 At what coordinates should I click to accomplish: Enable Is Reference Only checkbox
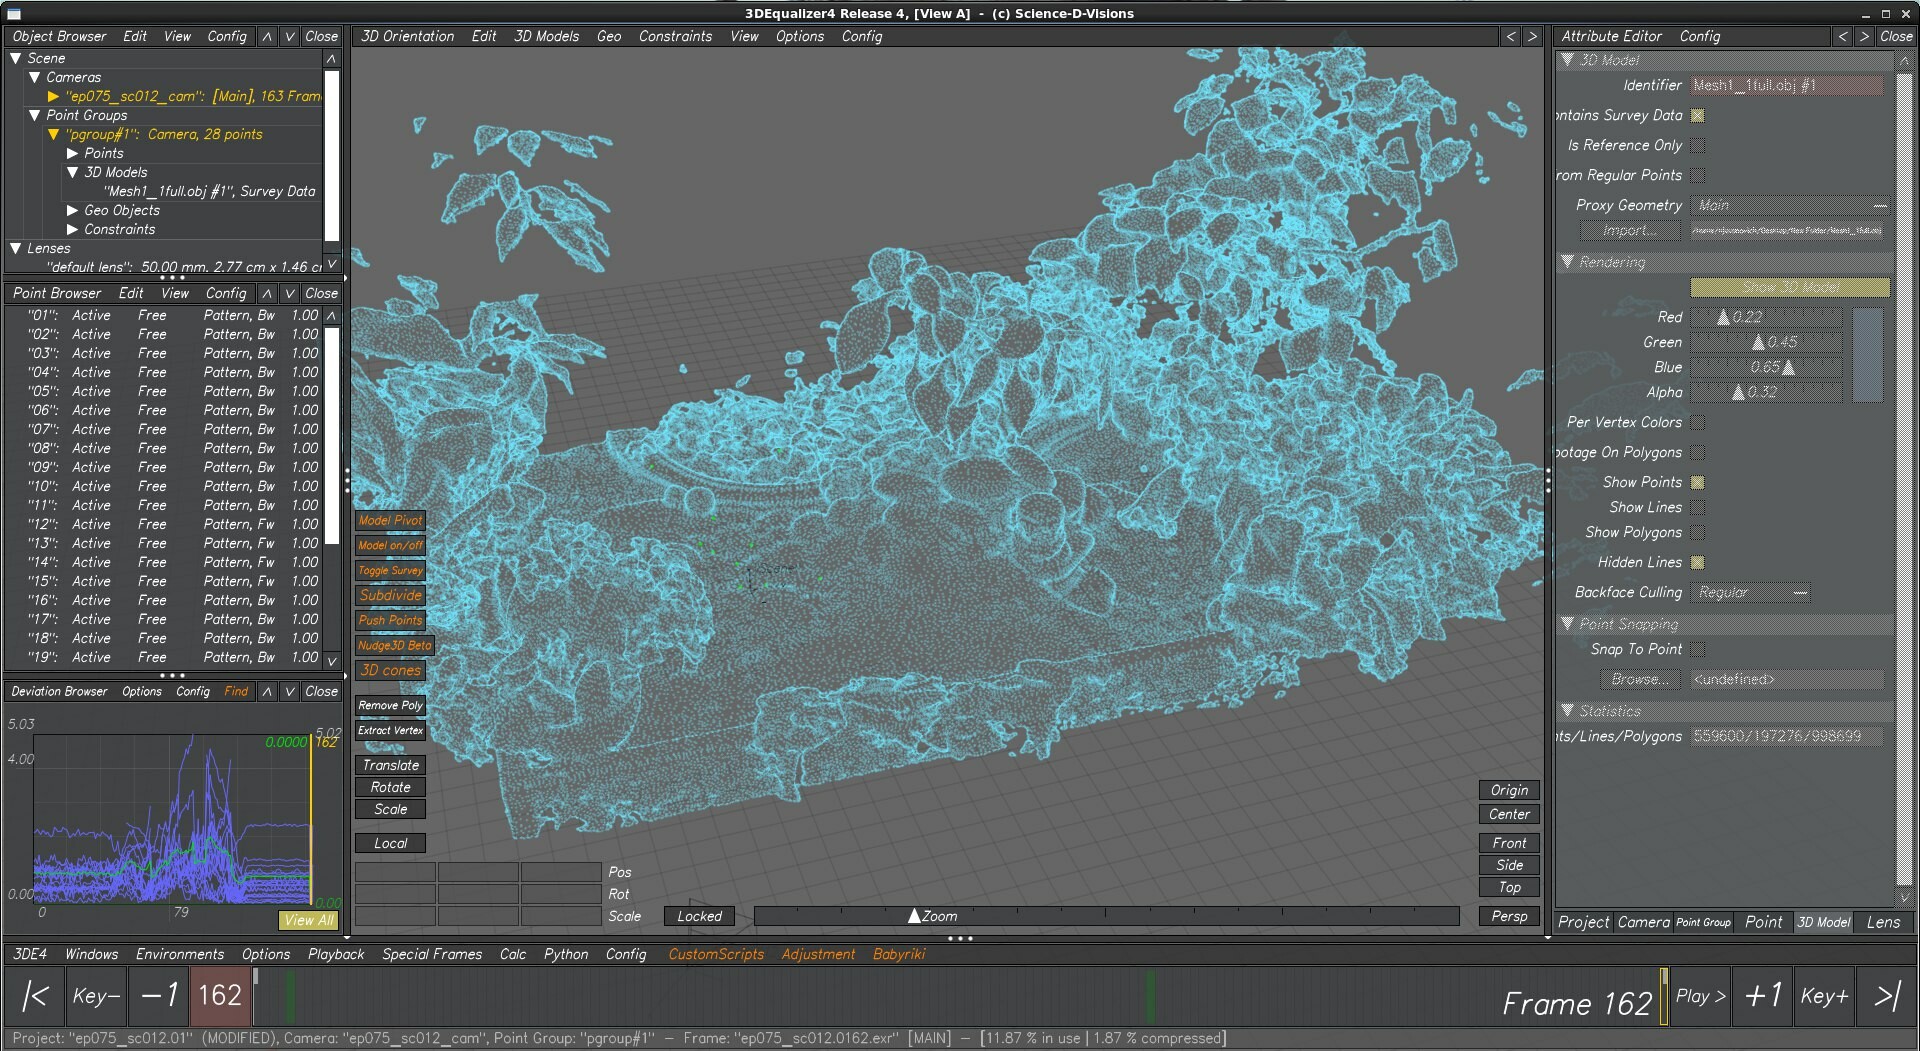point(1697,146)
